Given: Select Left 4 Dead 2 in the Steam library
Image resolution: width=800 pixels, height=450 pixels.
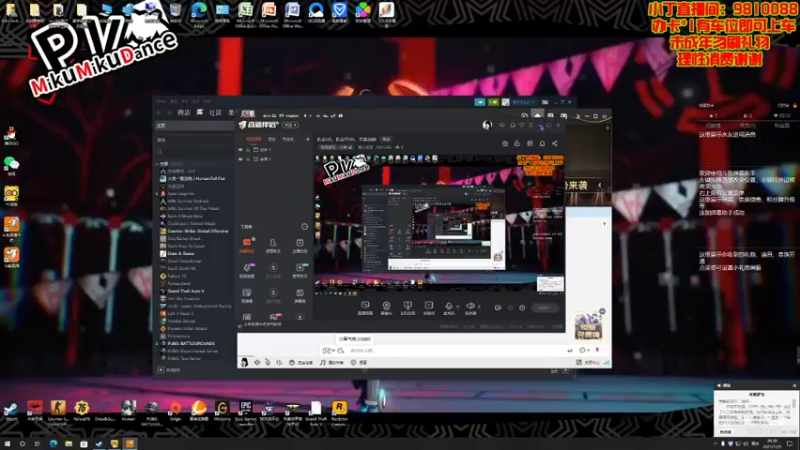Looking at the screenshot, I should tap(177, 313).
